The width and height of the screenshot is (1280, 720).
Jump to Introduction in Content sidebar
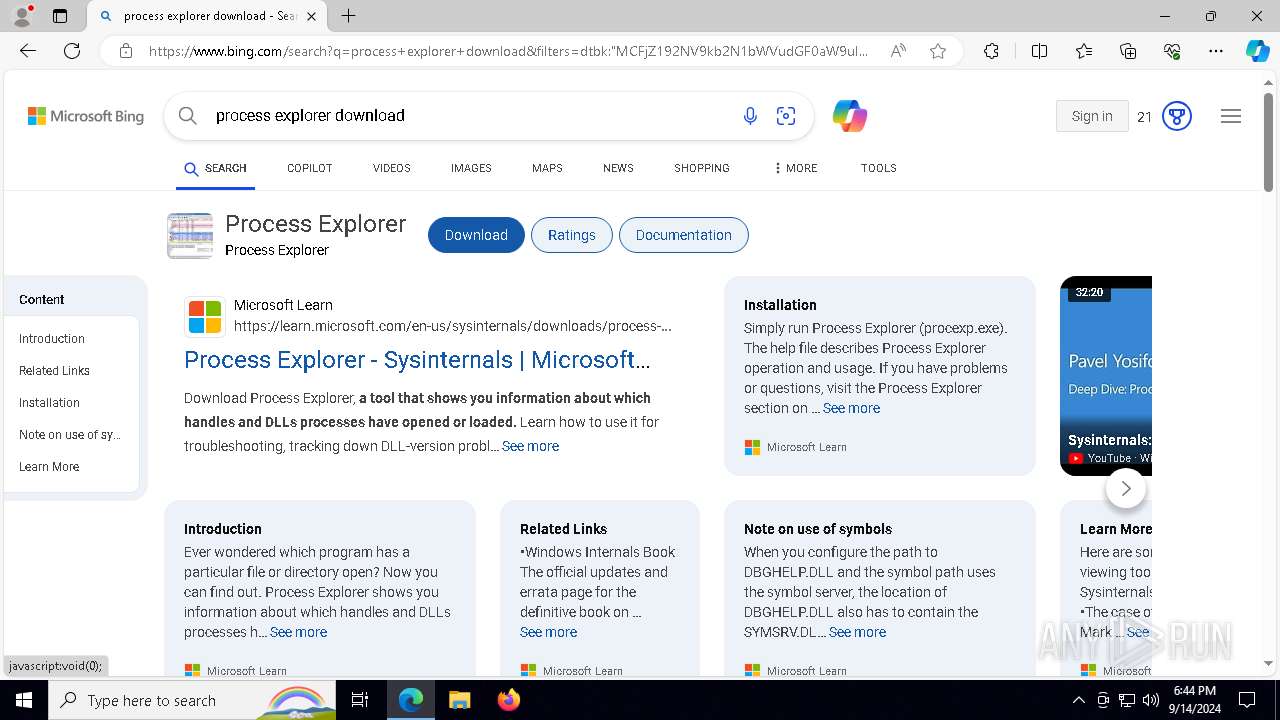[52, 339]
